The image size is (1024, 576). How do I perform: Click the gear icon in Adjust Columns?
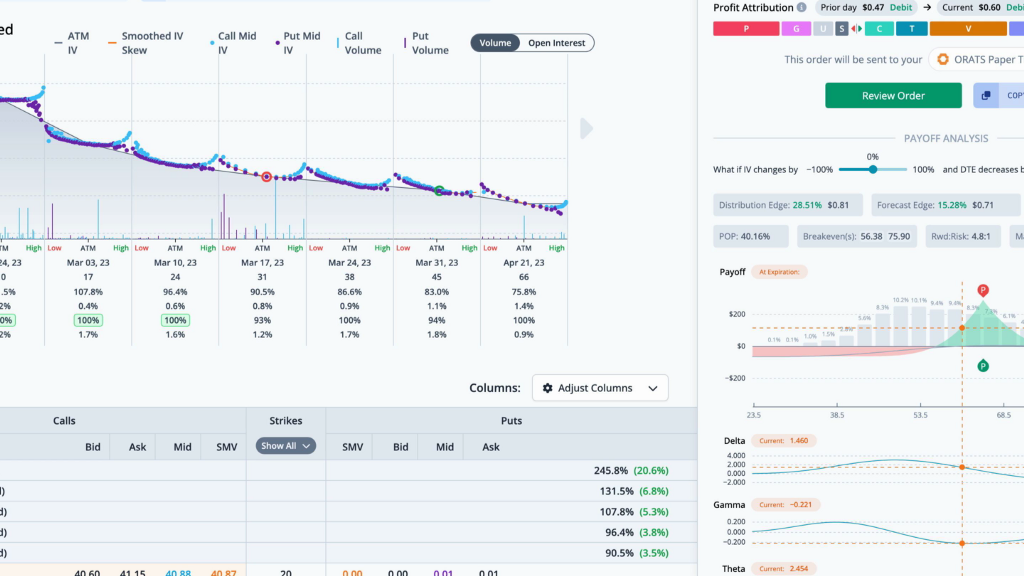(547, 388)
